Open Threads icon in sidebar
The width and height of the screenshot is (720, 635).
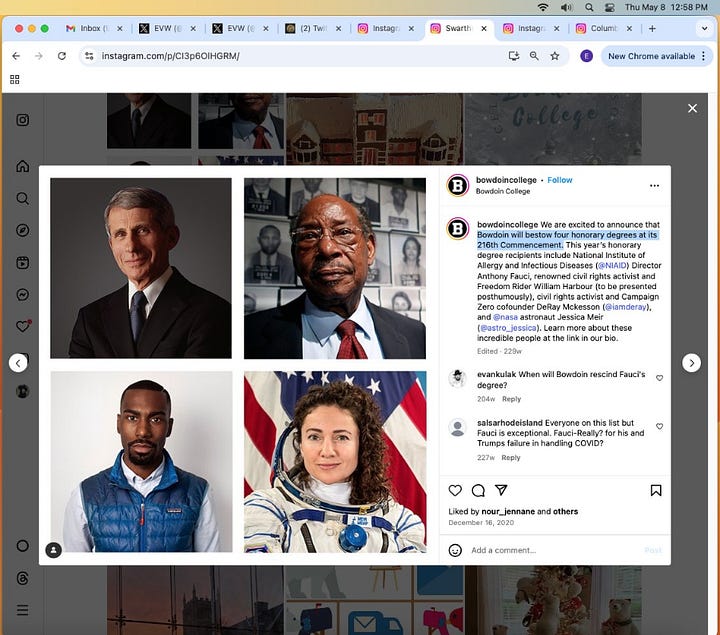pyautogui.click(x=22, y=578)
